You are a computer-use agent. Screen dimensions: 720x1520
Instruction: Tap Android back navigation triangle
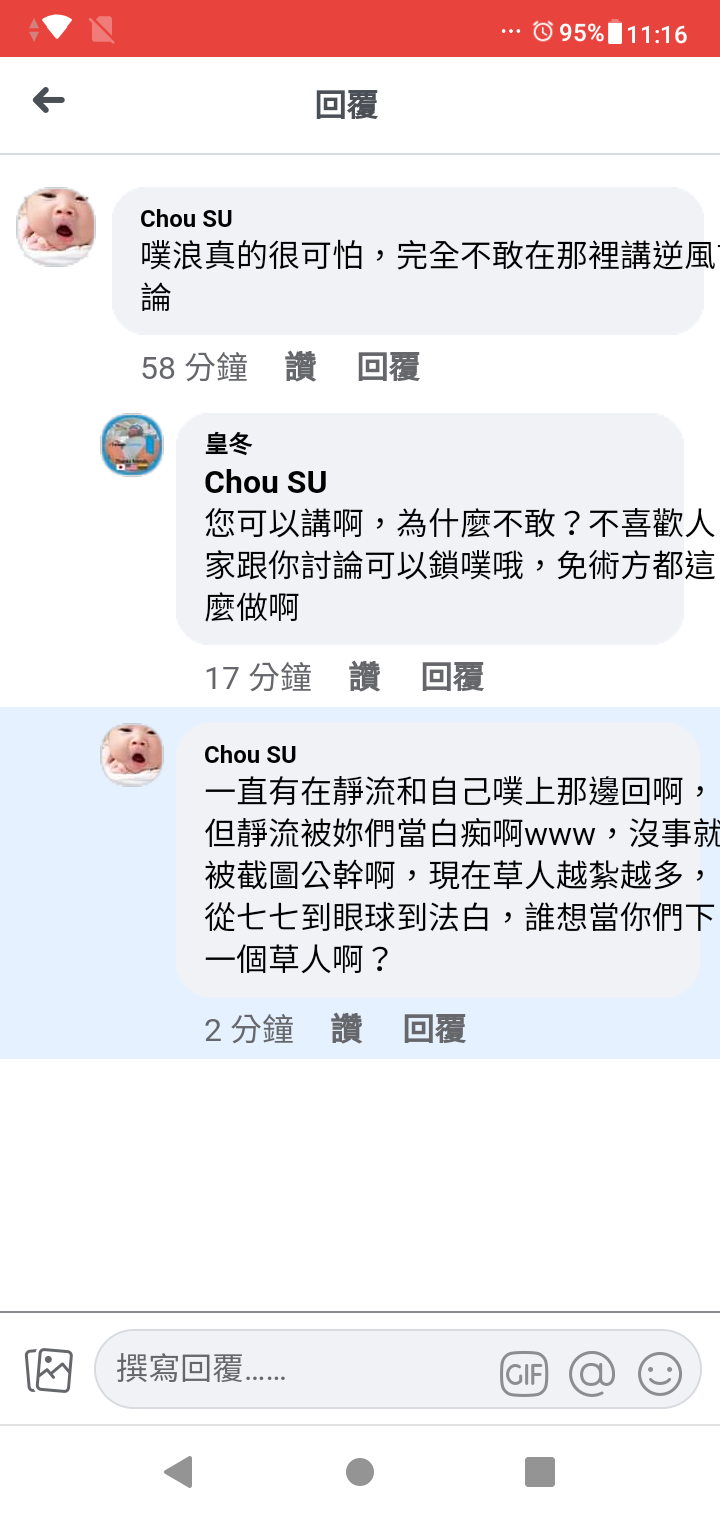(x=178, y=1472)
